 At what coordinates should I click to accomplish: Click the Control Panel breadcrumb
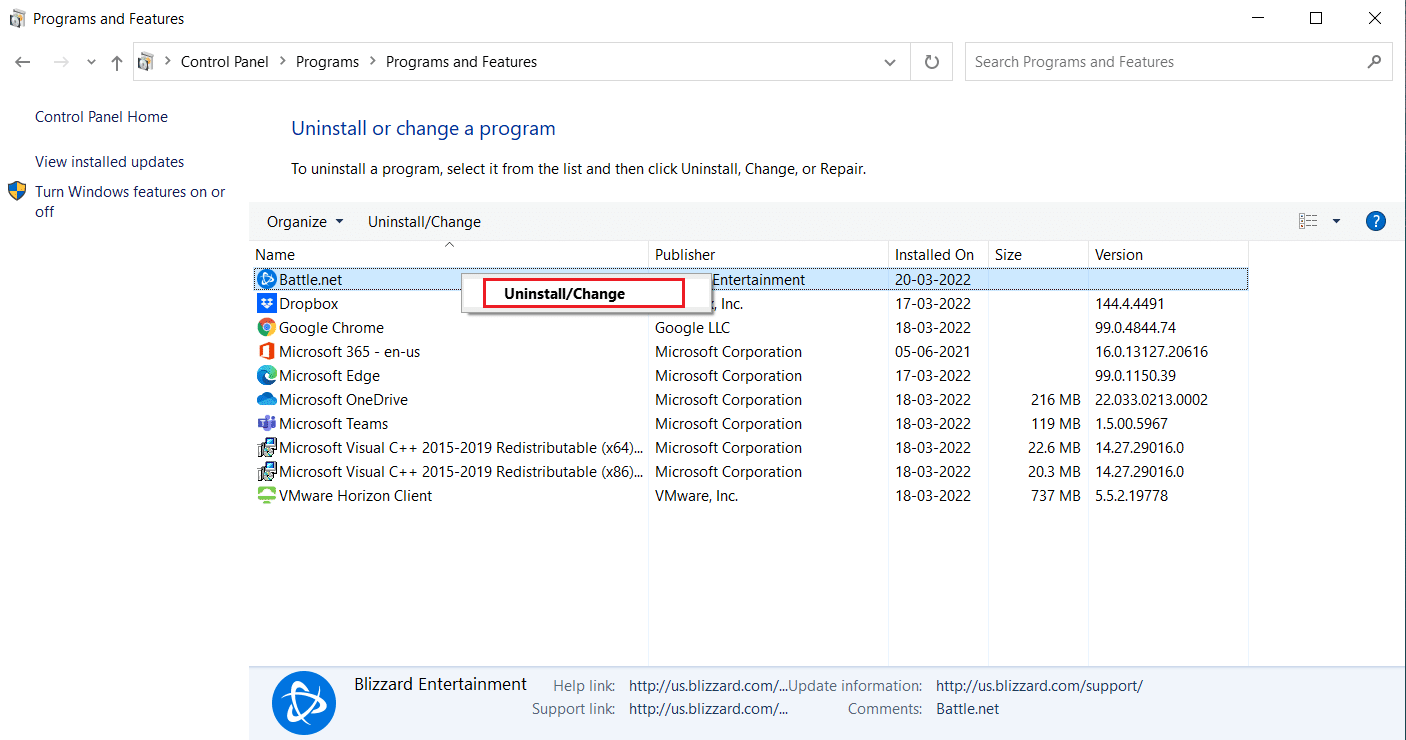point(225,62)
